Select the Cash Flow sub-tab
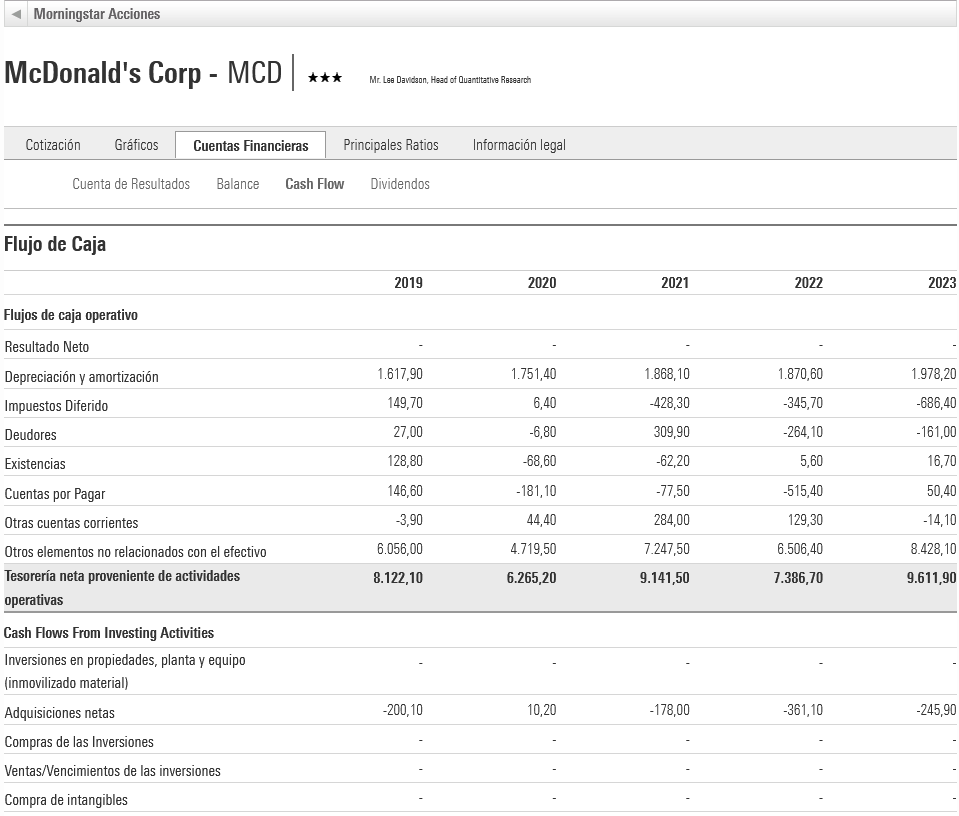 (x=315, y=184)
